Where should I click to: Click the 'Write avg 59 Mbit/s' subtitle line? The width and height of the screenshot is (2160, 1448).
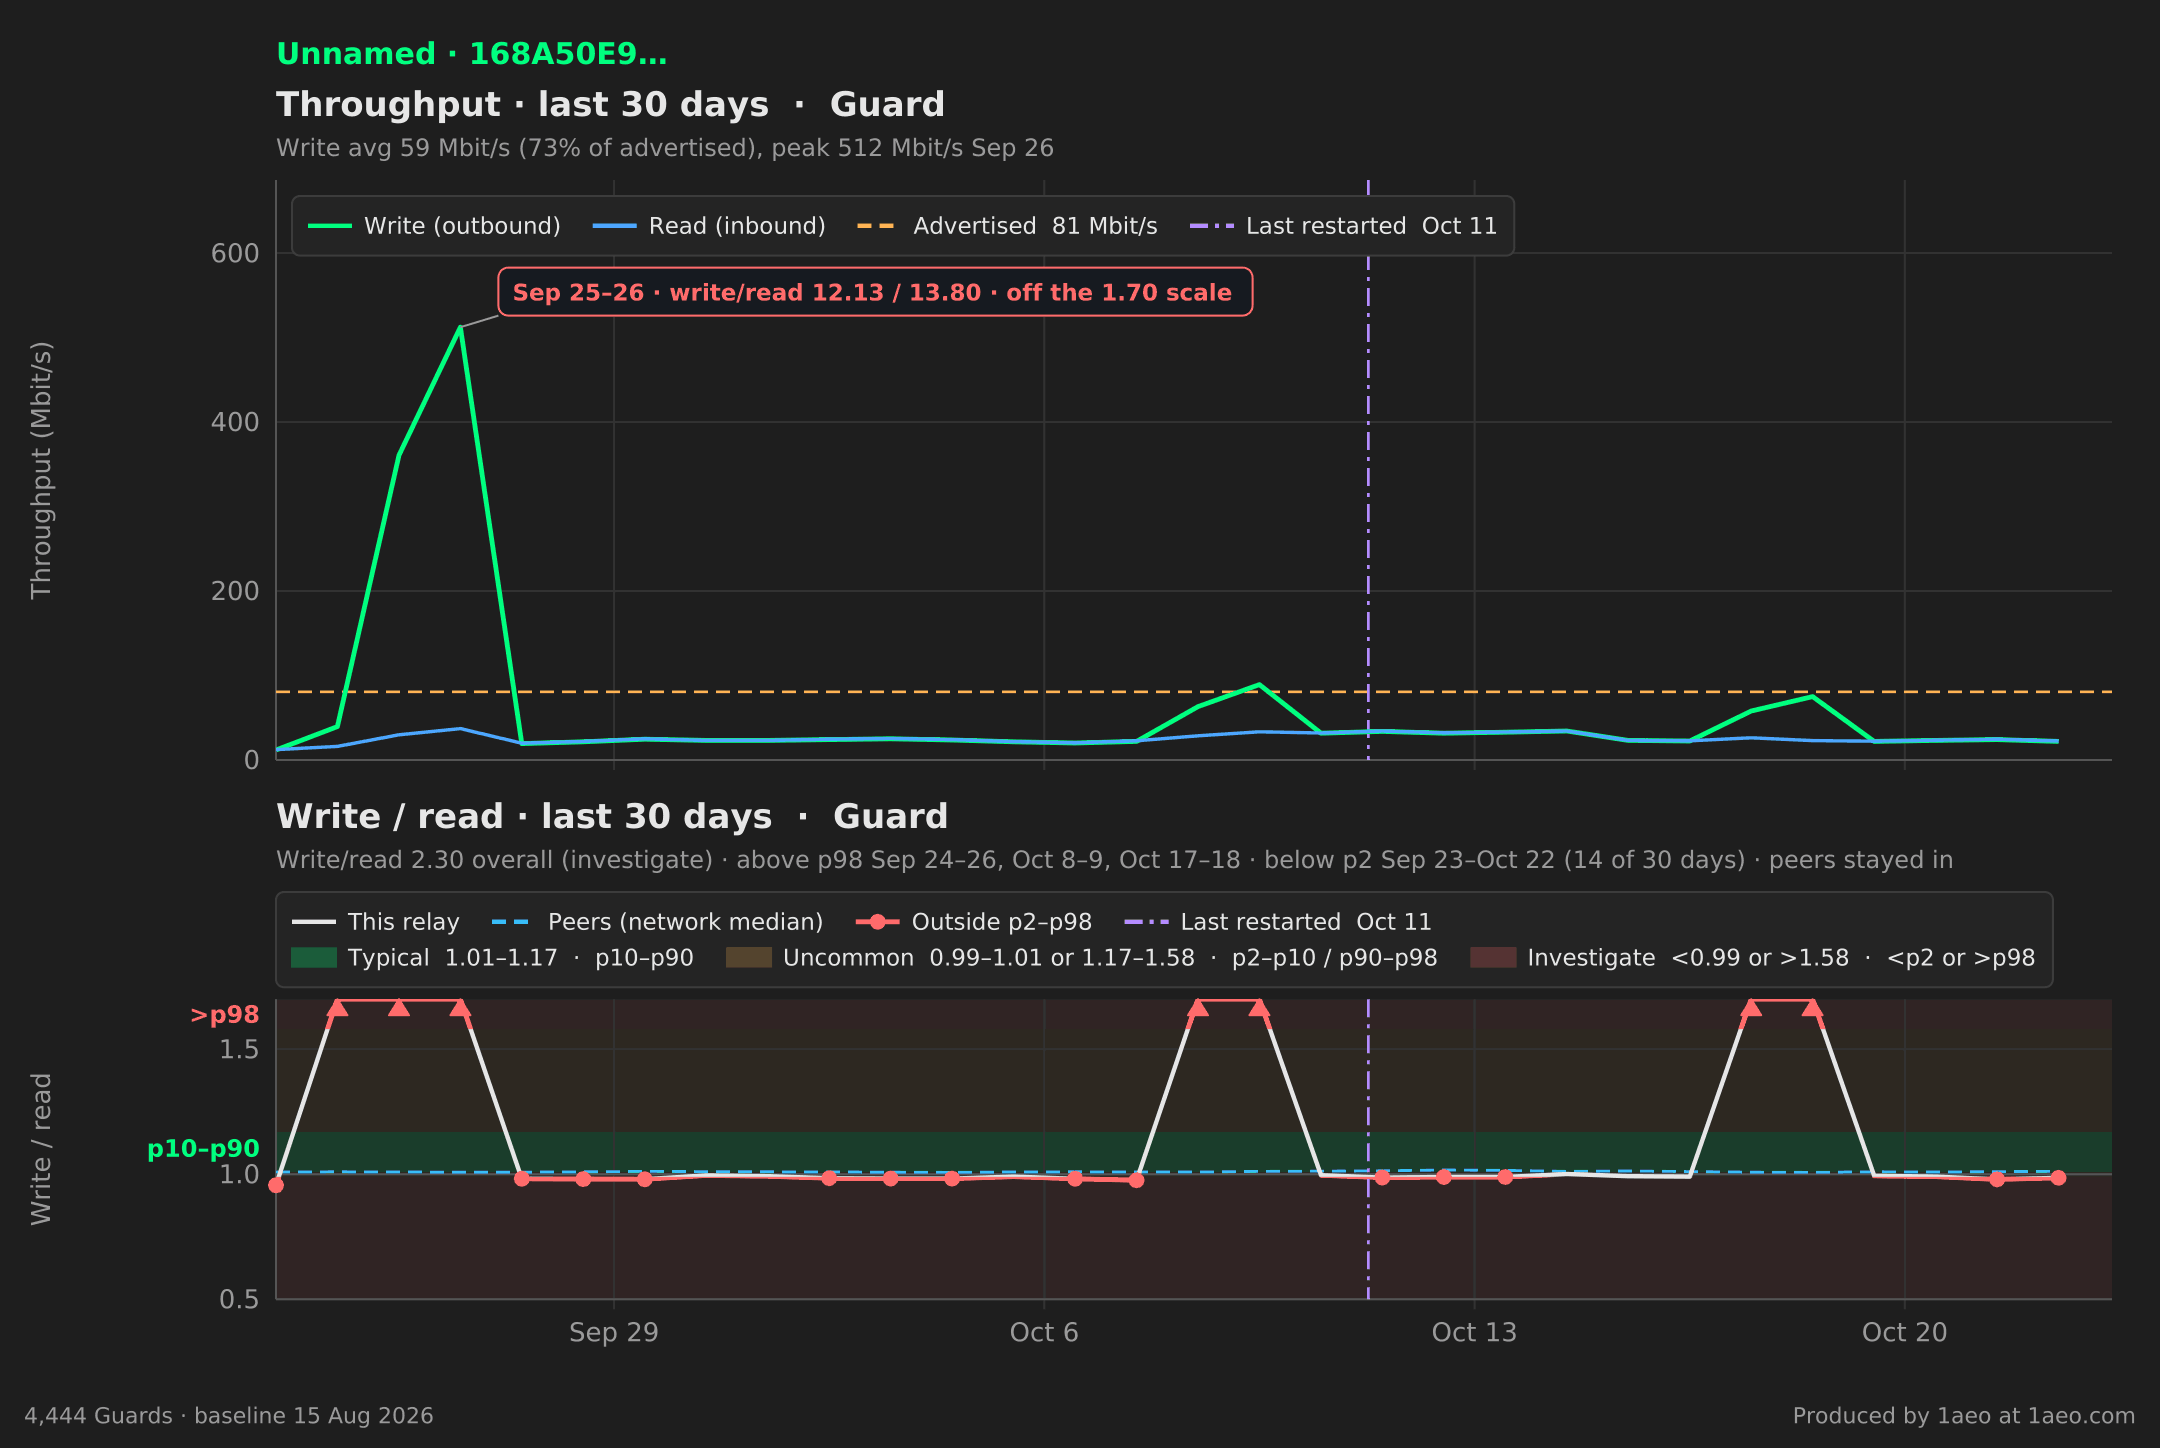tap(665, 148)
